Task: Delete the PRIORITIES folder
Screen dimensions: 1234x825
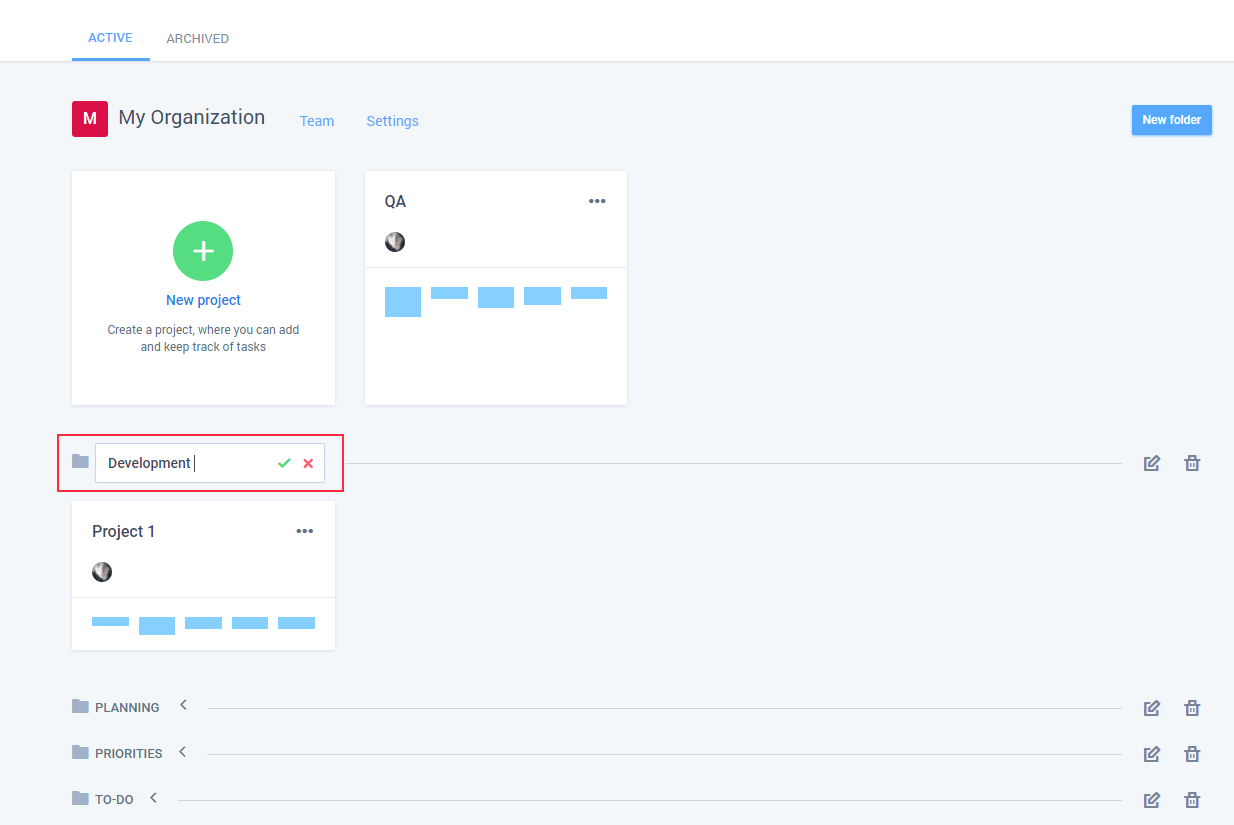Action: tap(1192, 754)
